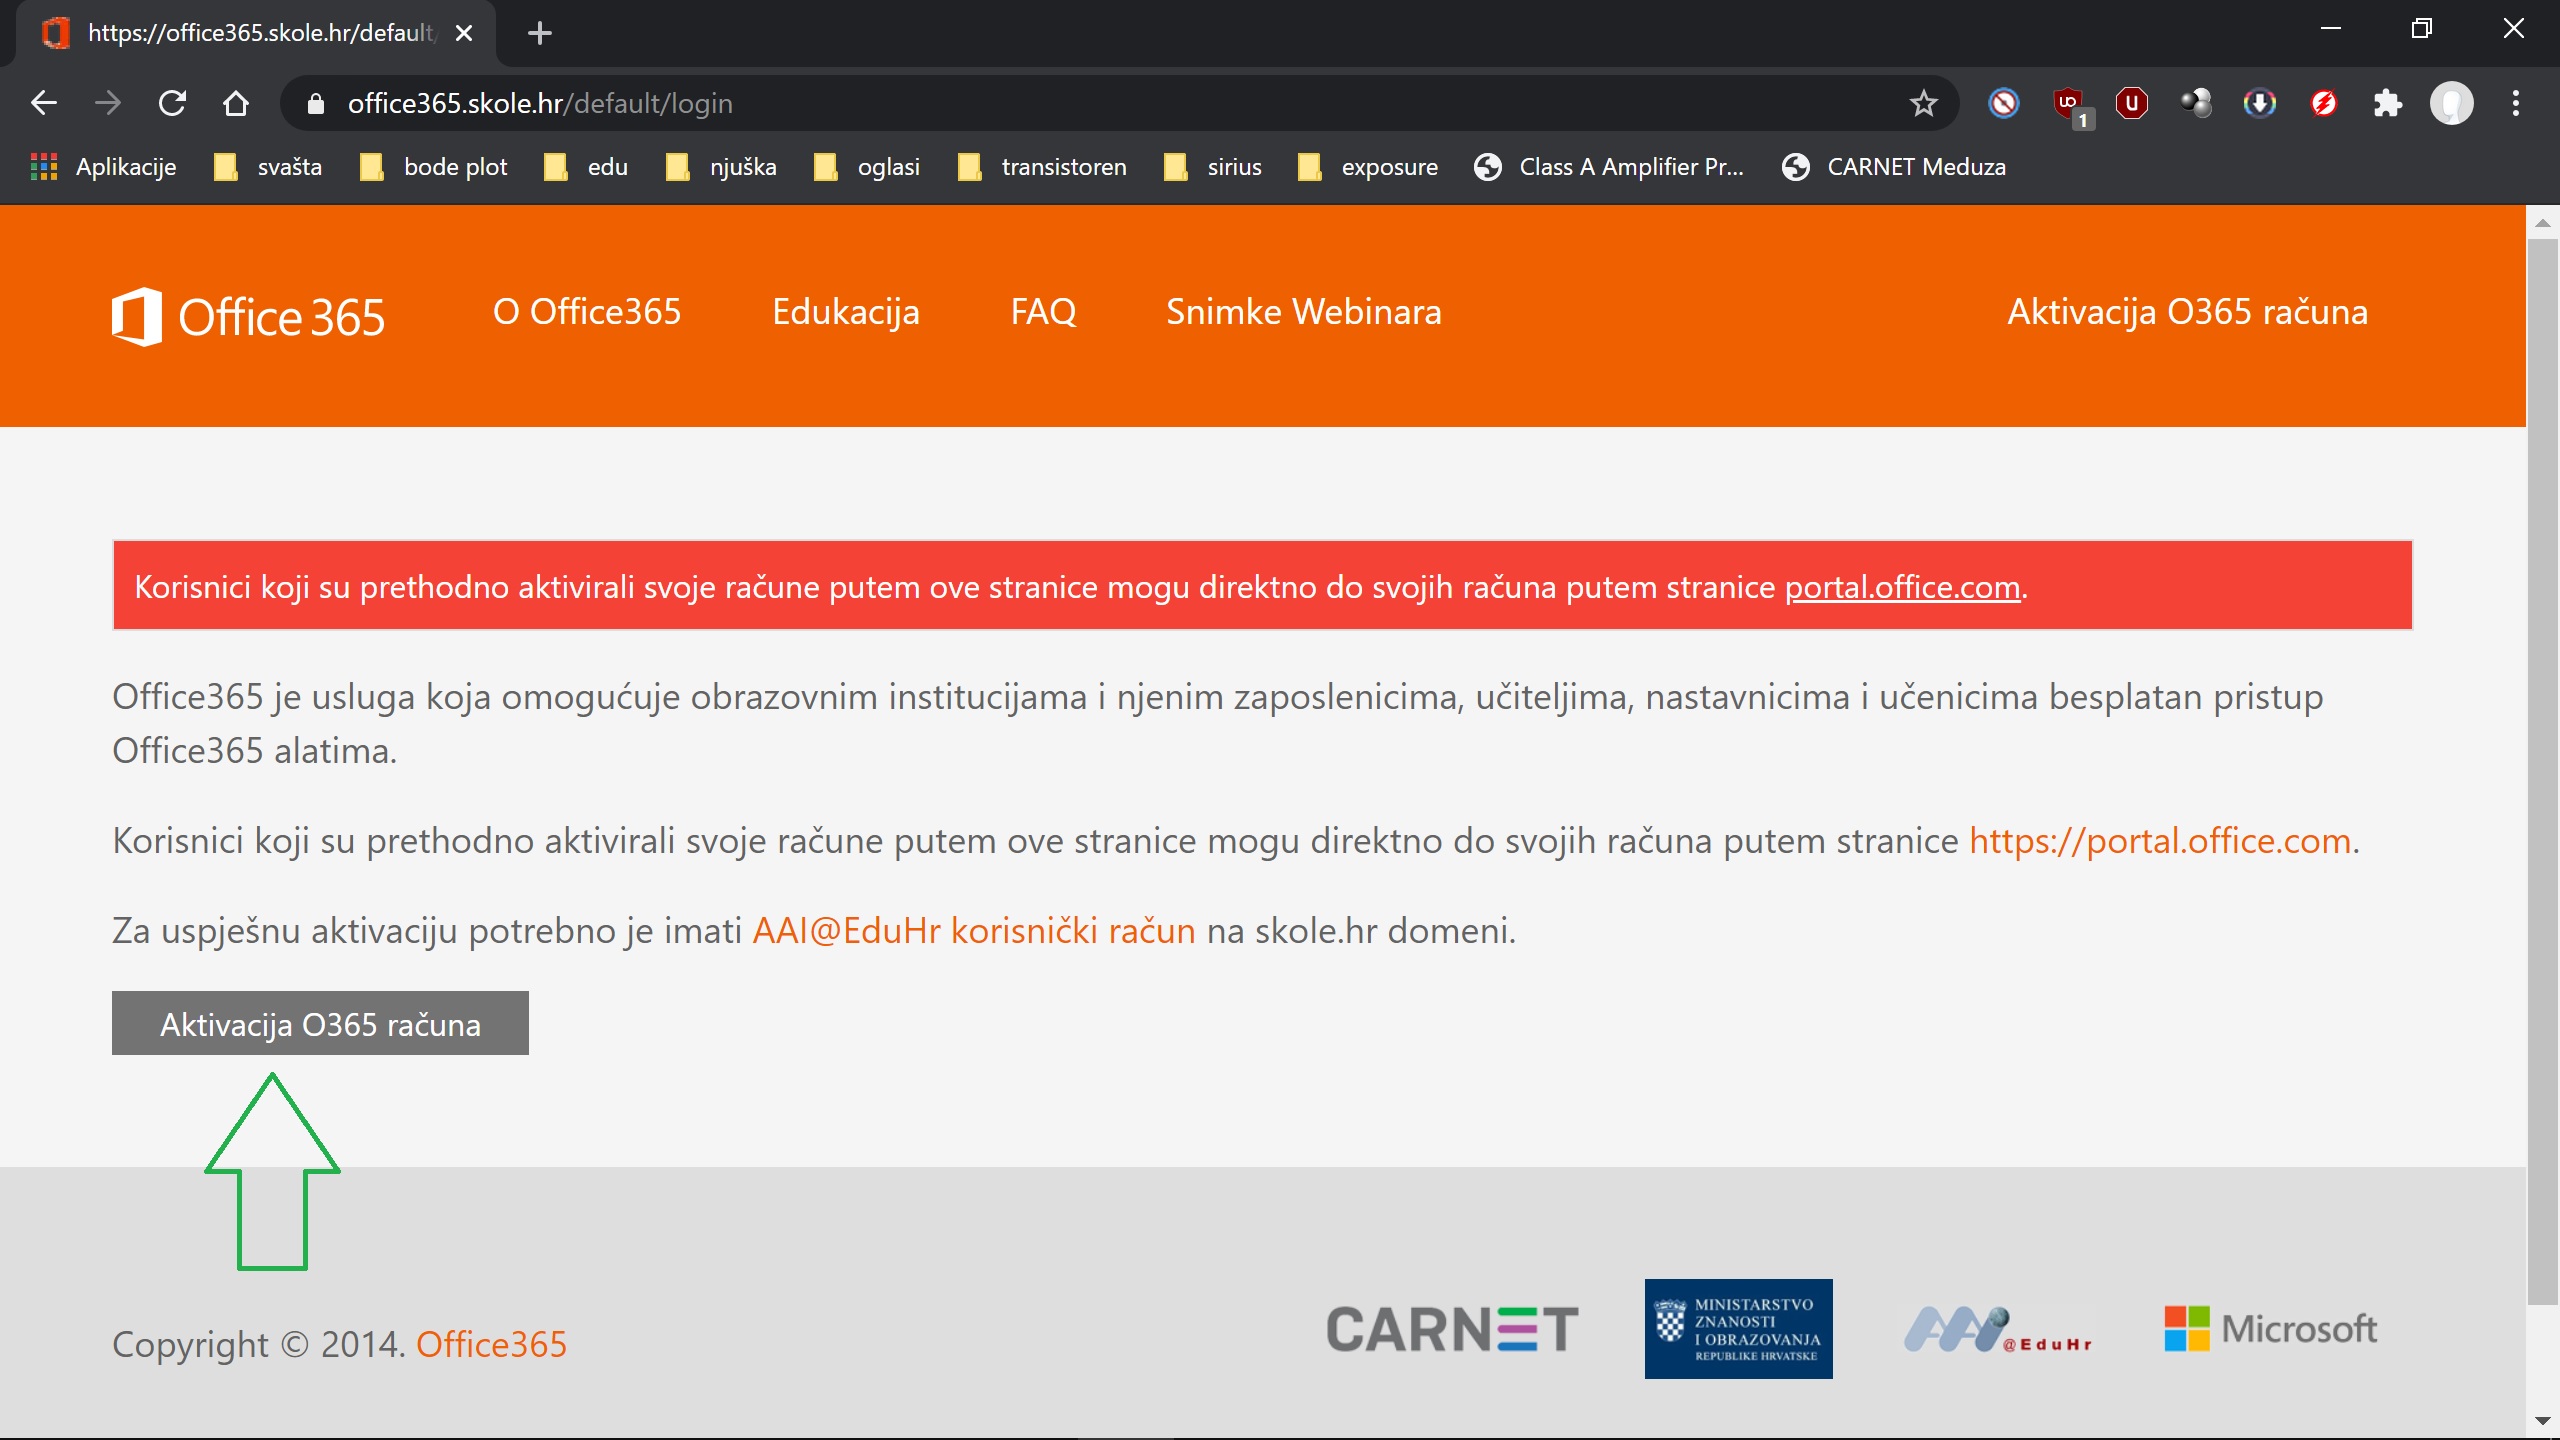Open the Extensions puzzle piece menu
The width and height of the screenshot is (2560, 1440).
click(x=2388, y=103)
